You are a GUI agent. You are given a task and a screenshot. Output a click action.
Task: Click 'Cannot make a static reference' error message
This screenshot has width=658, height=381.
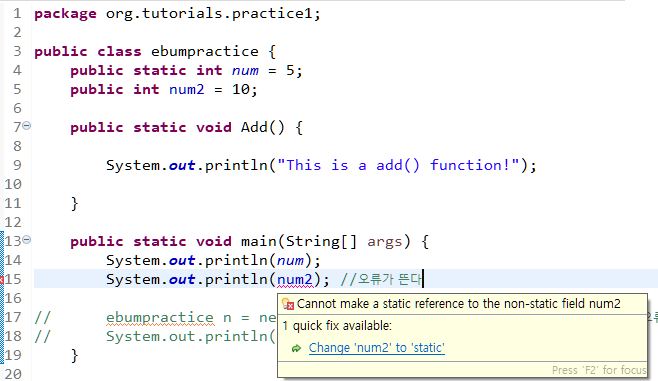tap(458, 304)
